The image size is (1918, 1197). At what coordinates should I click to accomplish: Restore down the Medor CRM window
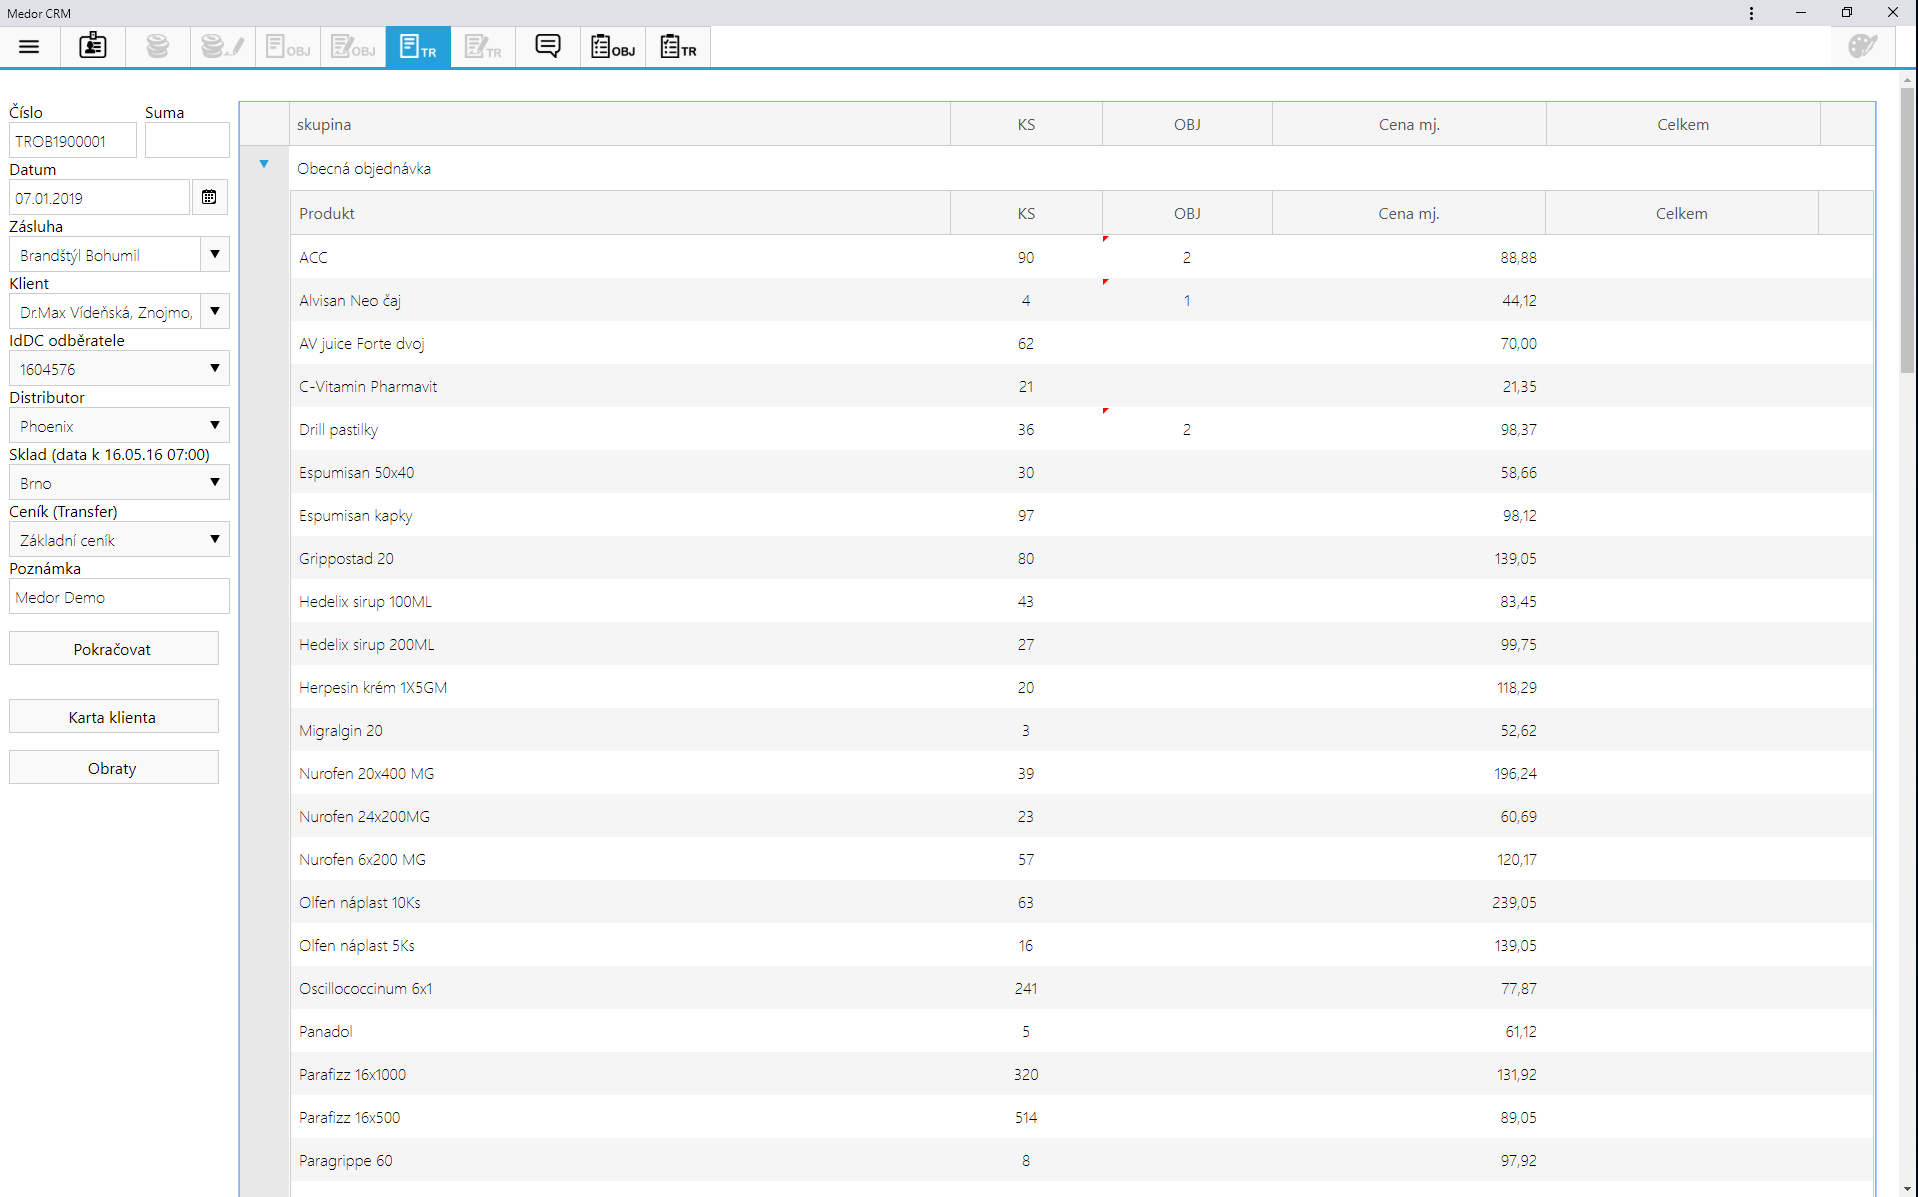1847,13
